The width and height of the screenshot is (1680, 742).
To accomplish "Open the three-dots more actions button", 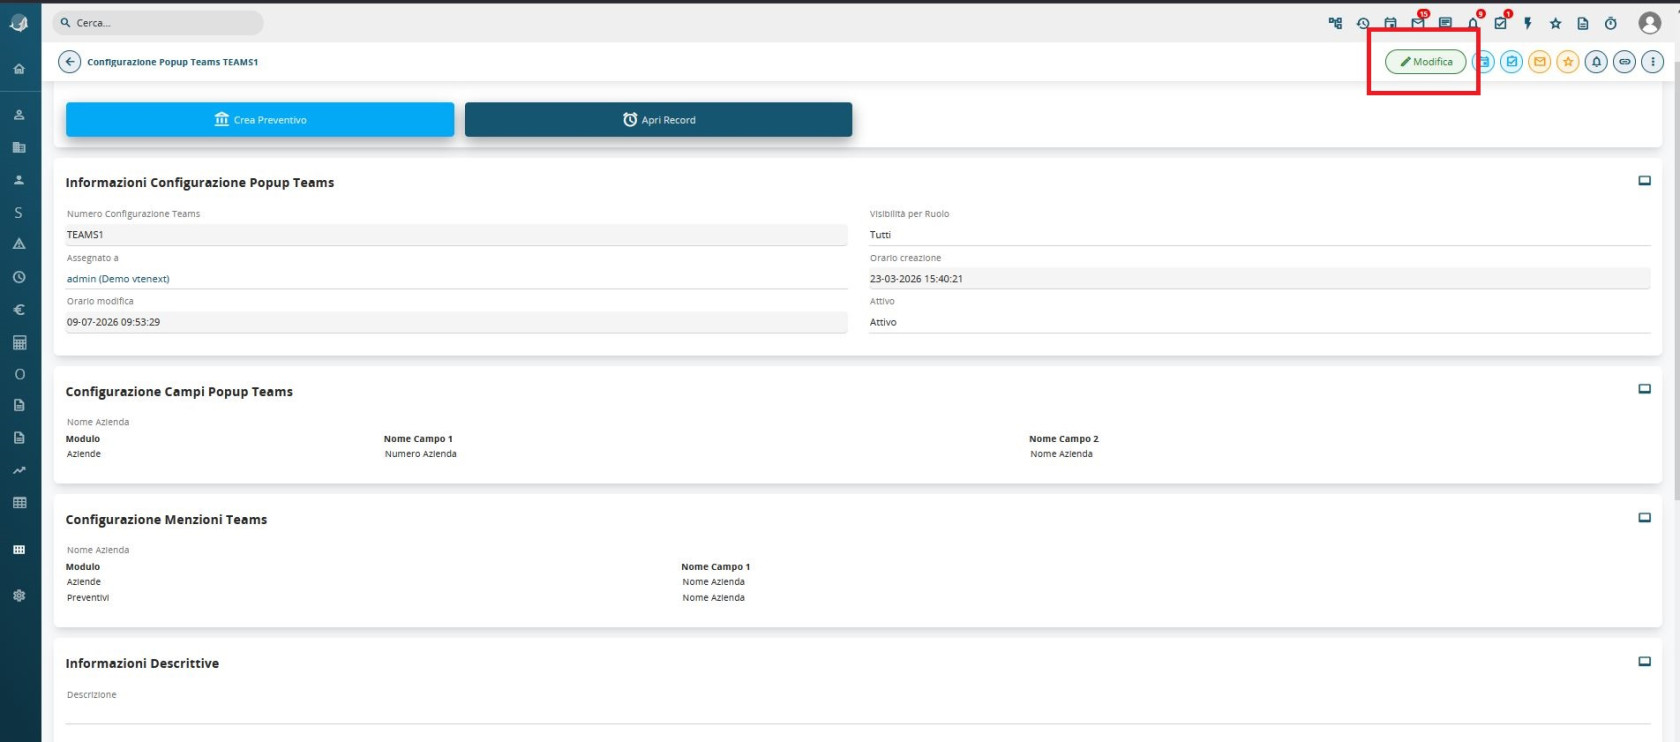I will (1653, 62).
